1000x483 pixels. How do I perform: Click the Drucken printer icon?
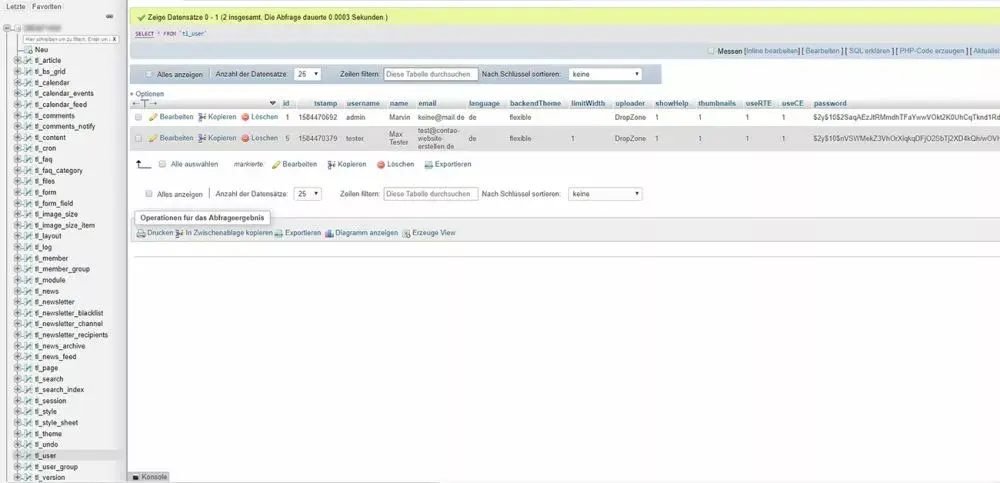pos(141,233)
